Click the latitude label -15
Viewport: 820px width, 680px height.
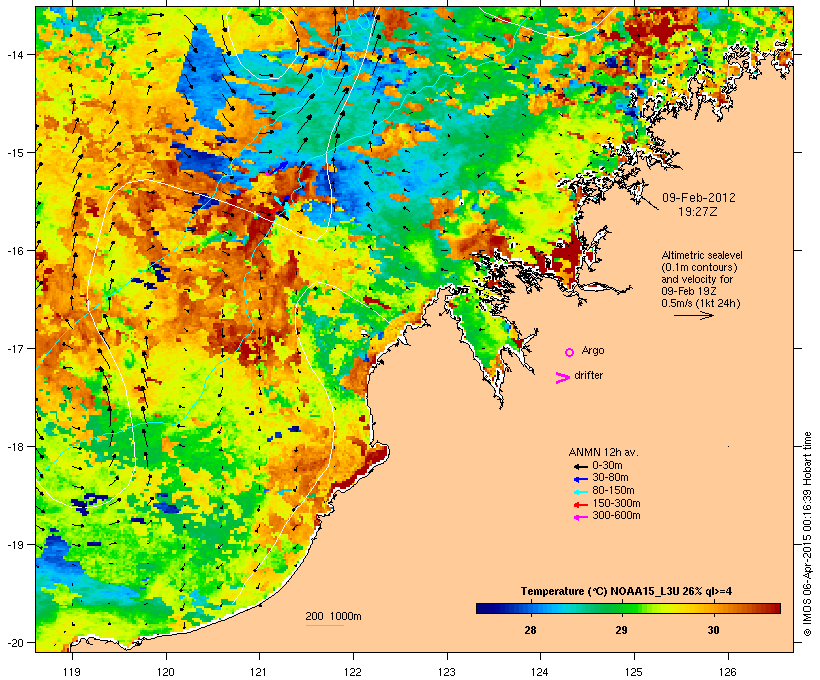(x=14, y=153)
